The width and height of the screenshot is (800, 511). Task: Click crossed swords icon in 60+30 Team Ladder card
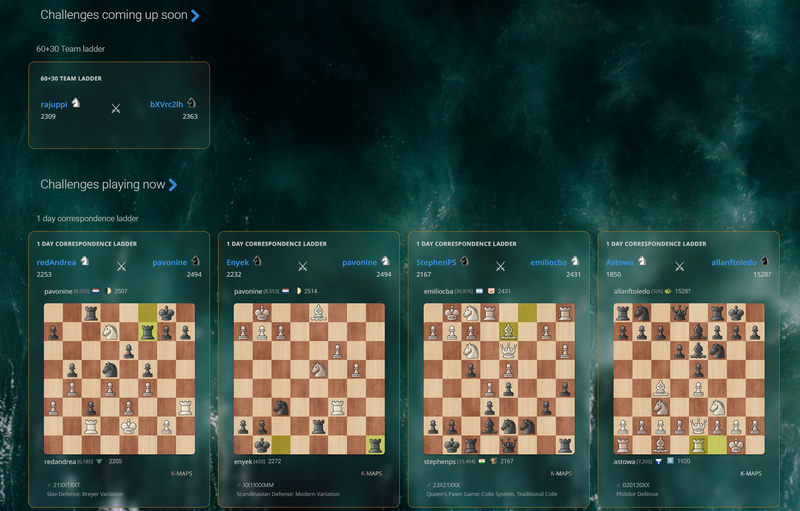116,108
